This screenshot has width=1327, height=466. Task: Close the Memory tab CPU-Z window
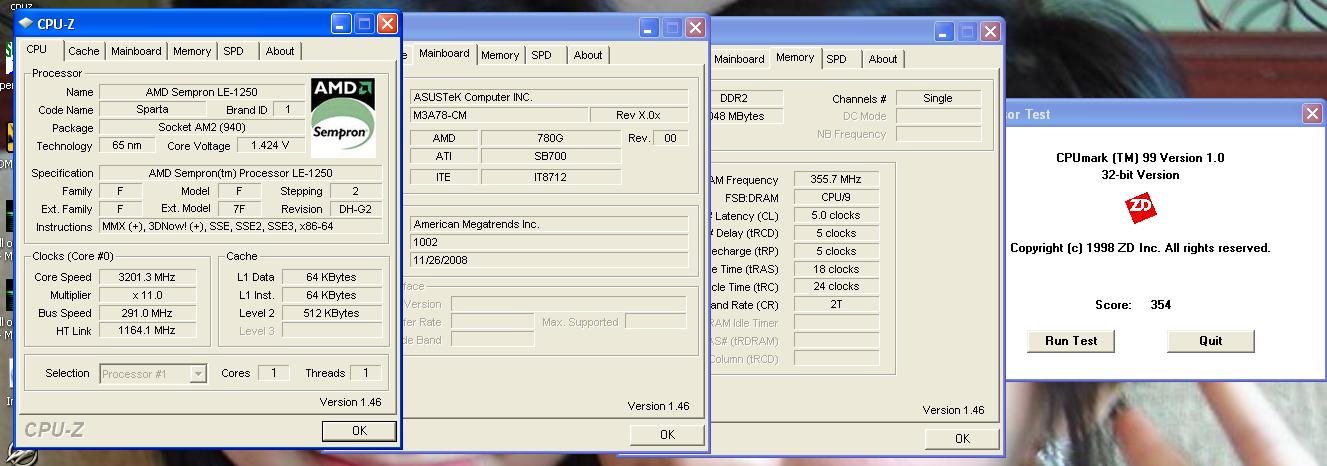click(990, 31)
